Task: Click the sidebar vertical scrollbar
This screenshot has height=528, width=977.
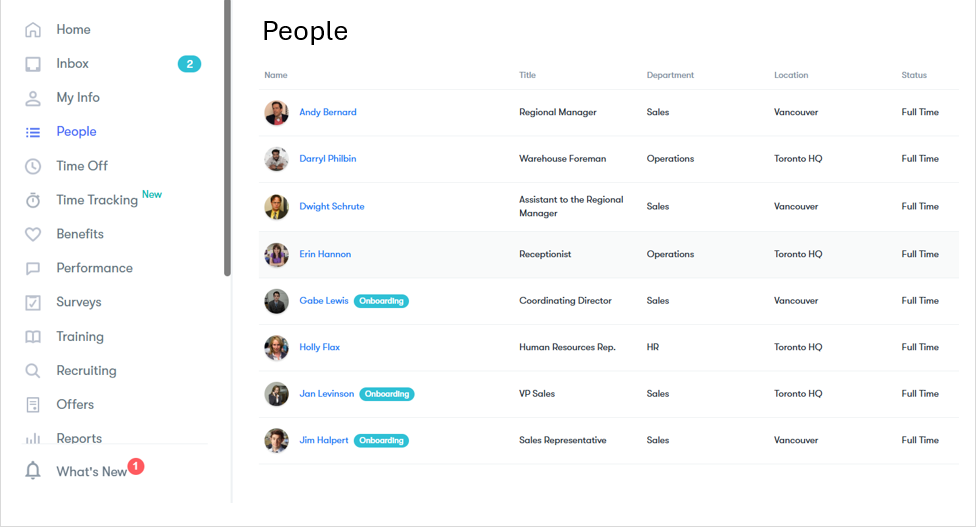Action: (228, 140)
